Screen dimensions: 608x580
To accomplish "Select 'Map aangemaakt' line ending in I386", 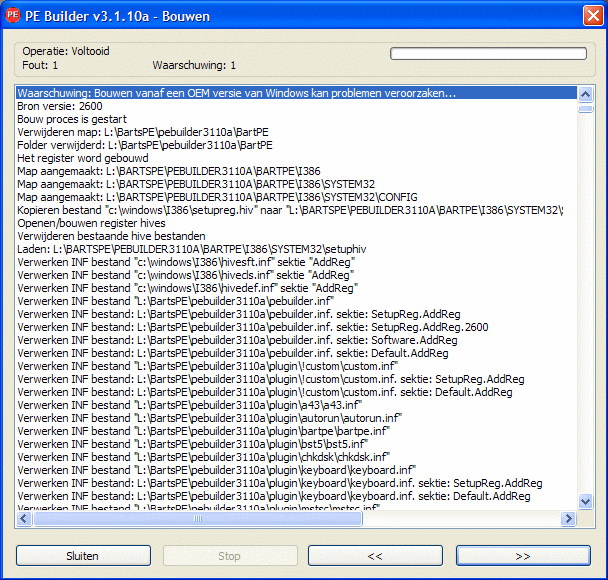I will [x=297, y=171].
